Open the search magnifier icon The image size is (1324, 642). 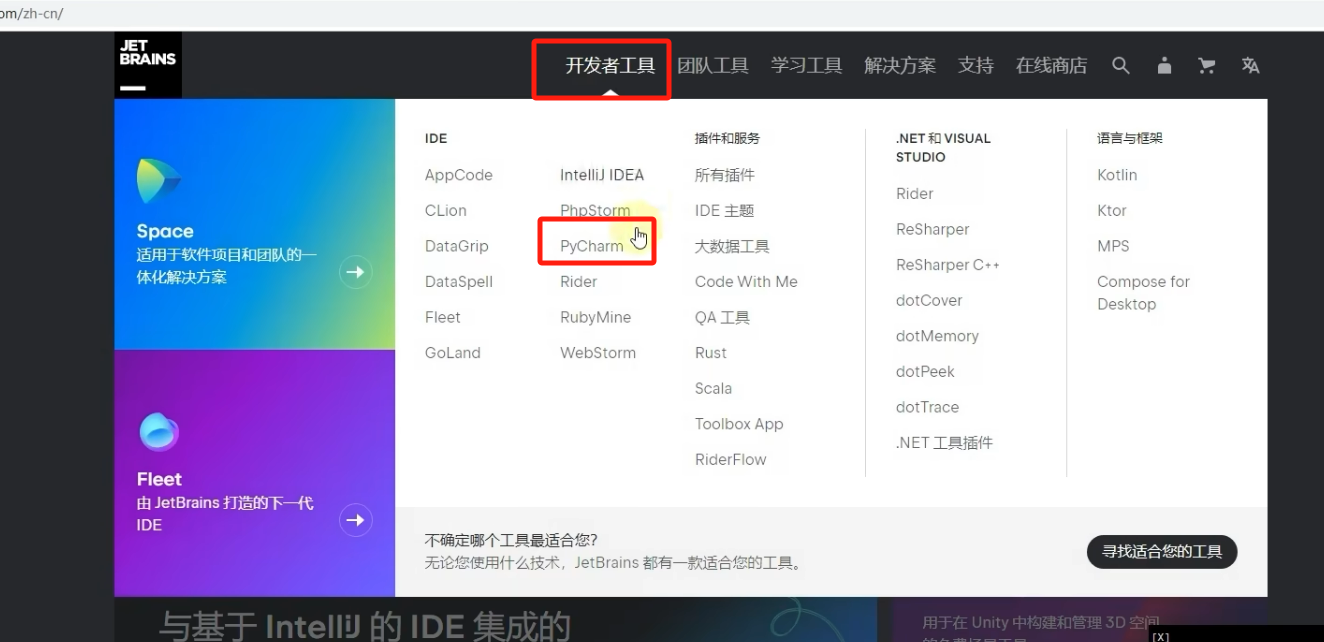[1121, 66]
